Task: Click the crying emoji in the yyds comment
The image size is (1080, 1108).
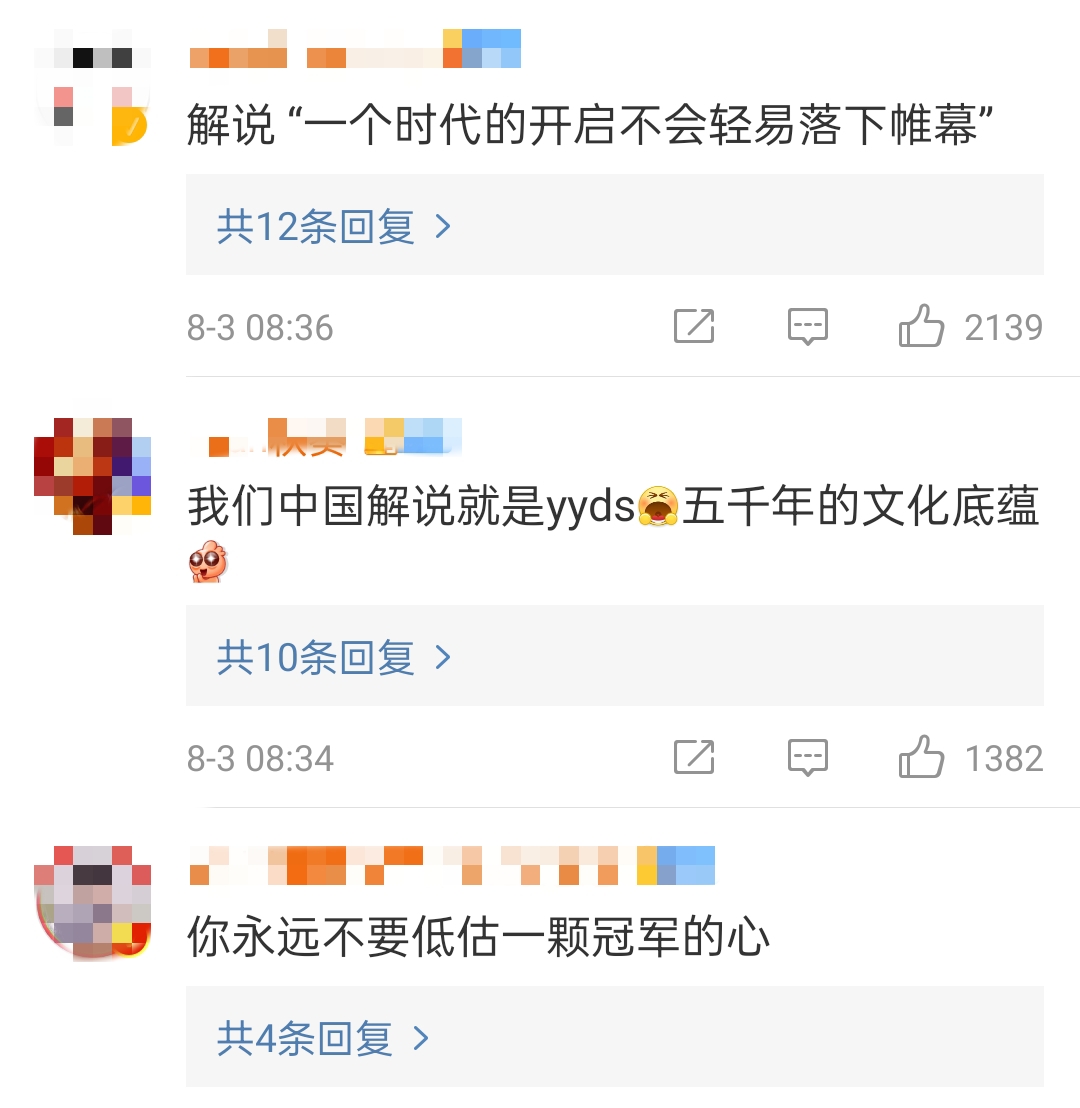Action: (x=658, y=507)
